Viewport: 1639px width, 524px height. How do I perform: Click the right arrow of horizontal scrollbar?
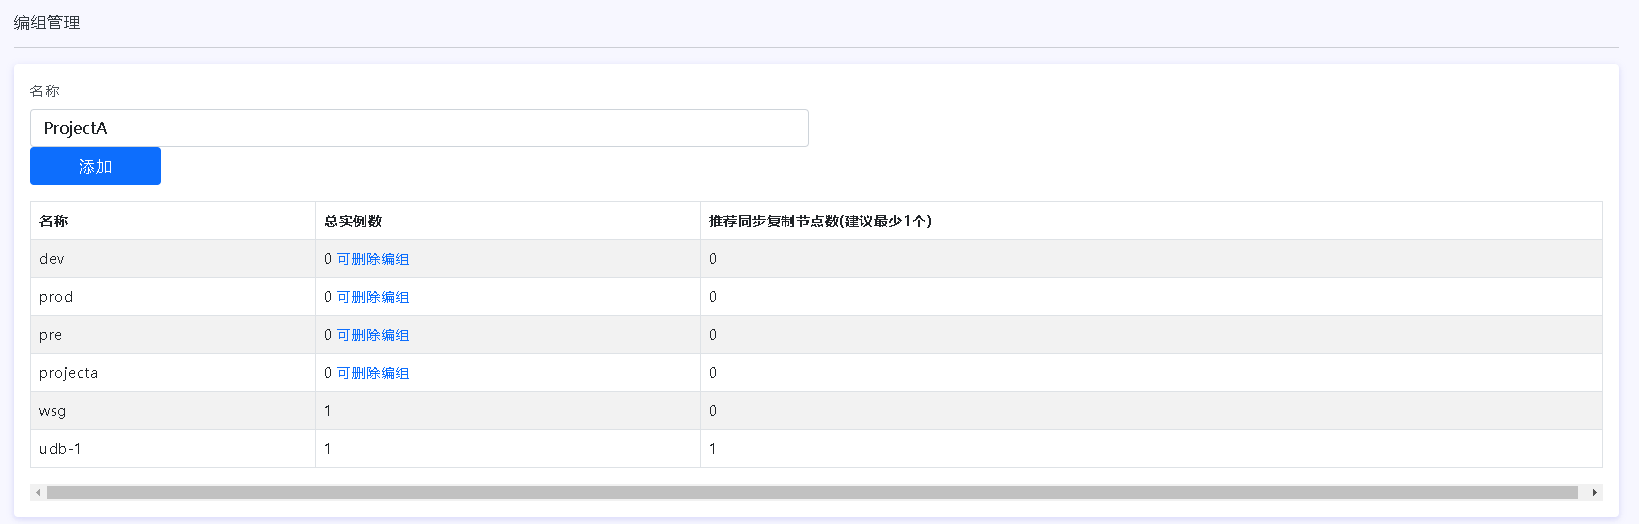coord(1594,492)
